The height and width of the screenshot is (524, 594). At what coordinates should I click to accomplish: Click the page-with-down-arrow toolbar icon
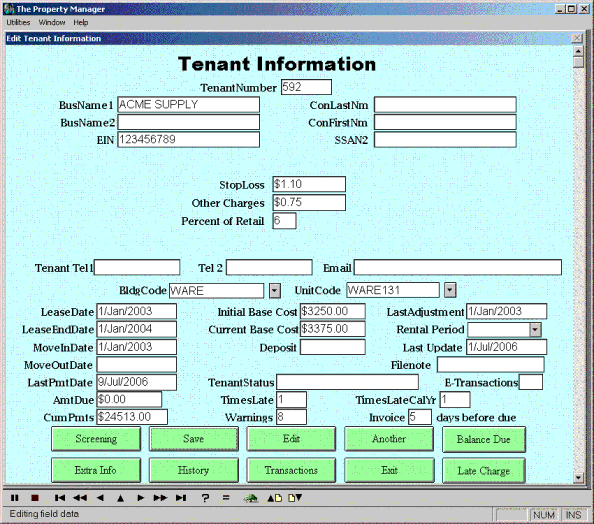pos(295,498)
